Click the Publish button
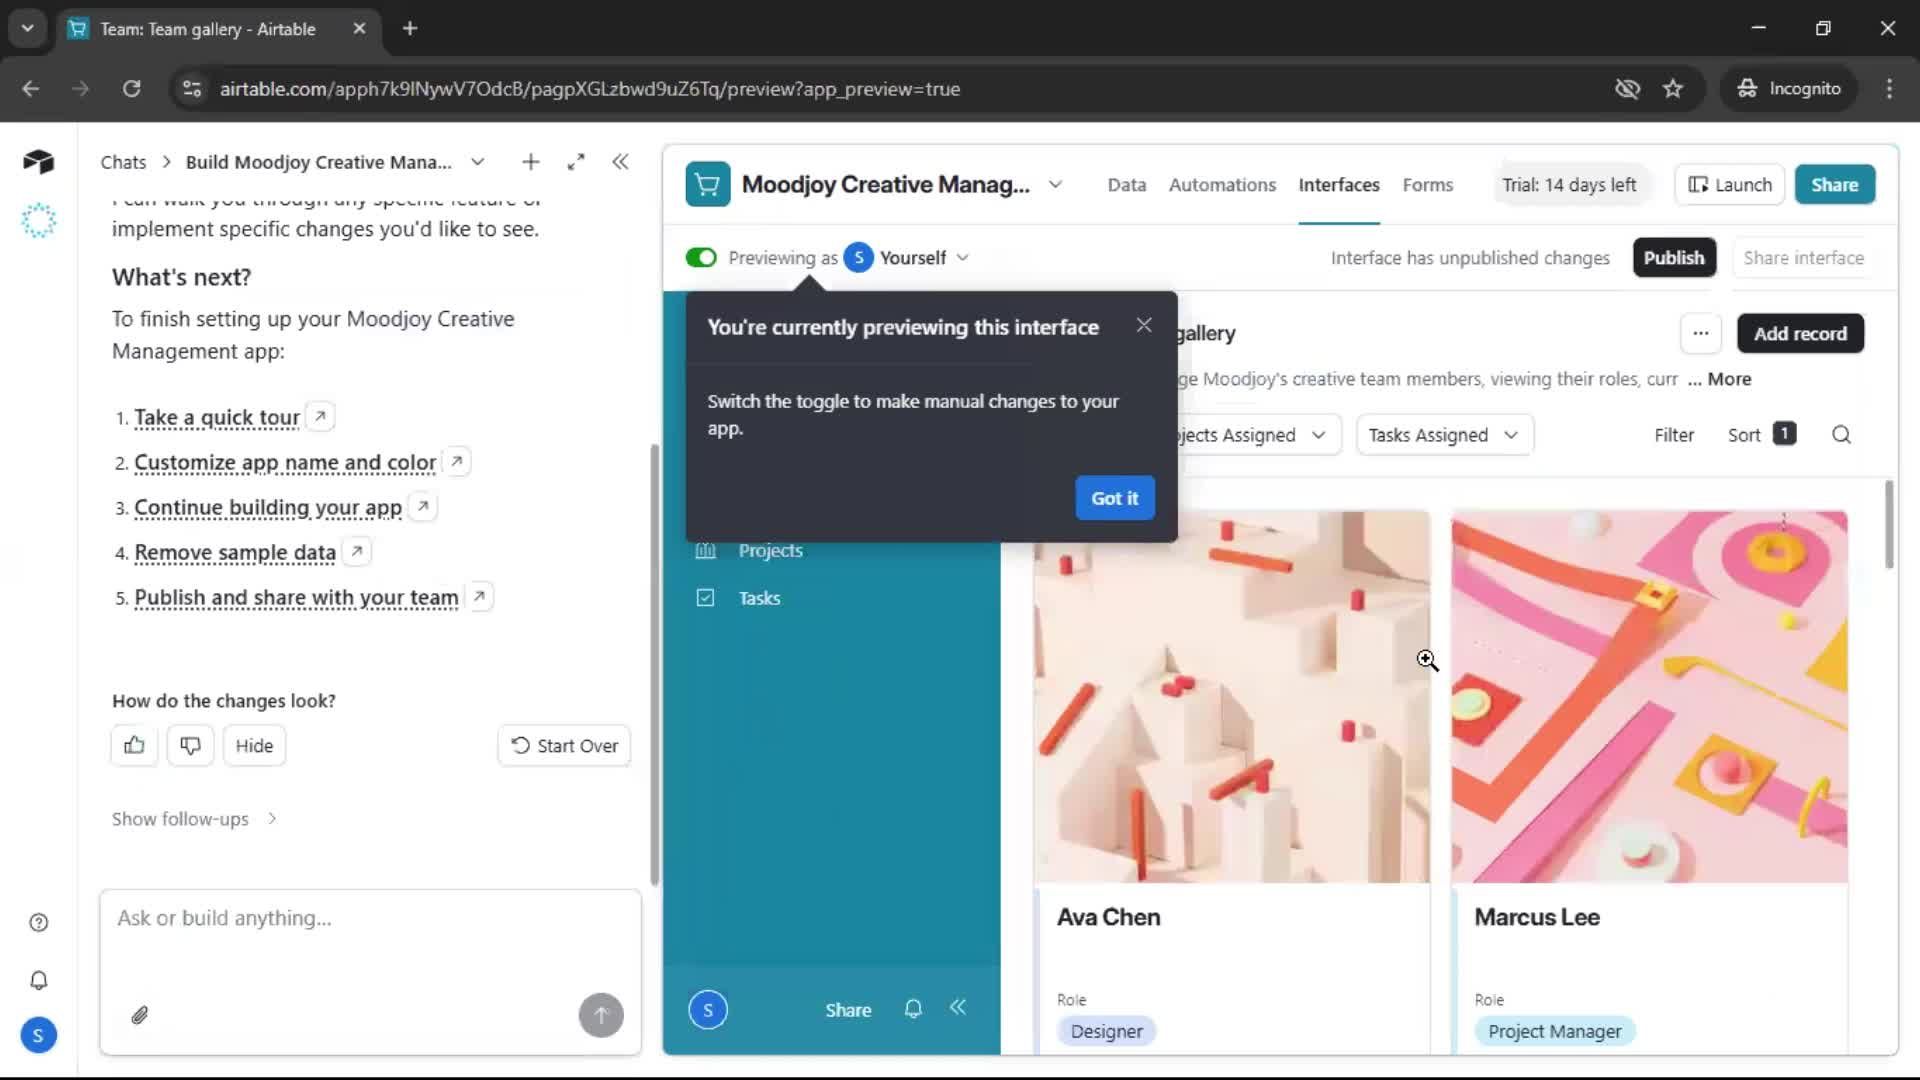The height and width of the screenshot is (1080, 1920). [x=1674, y=258]
